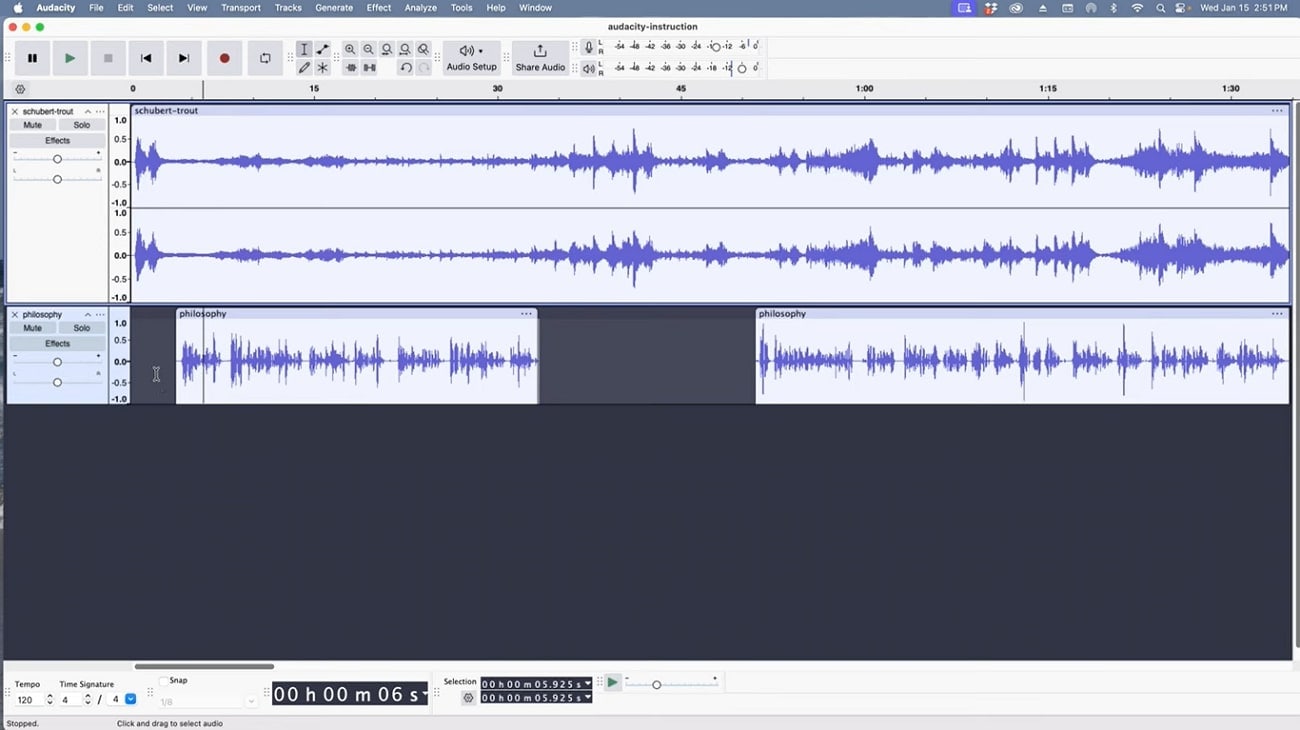Screen dimensions: 1300x730
Task: Open the timeline options gear icon
Action: point(20,89)
